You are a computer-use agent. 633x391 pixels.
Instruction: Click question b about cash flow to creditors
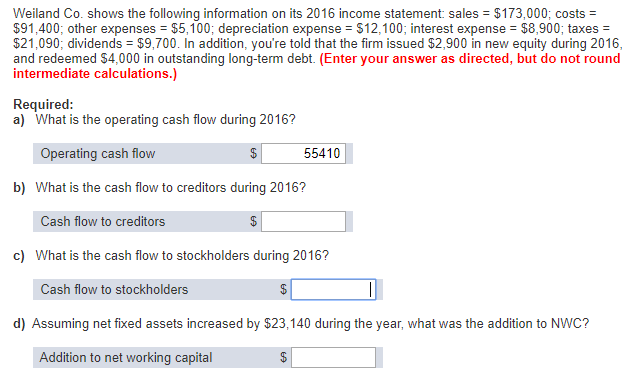159,188
